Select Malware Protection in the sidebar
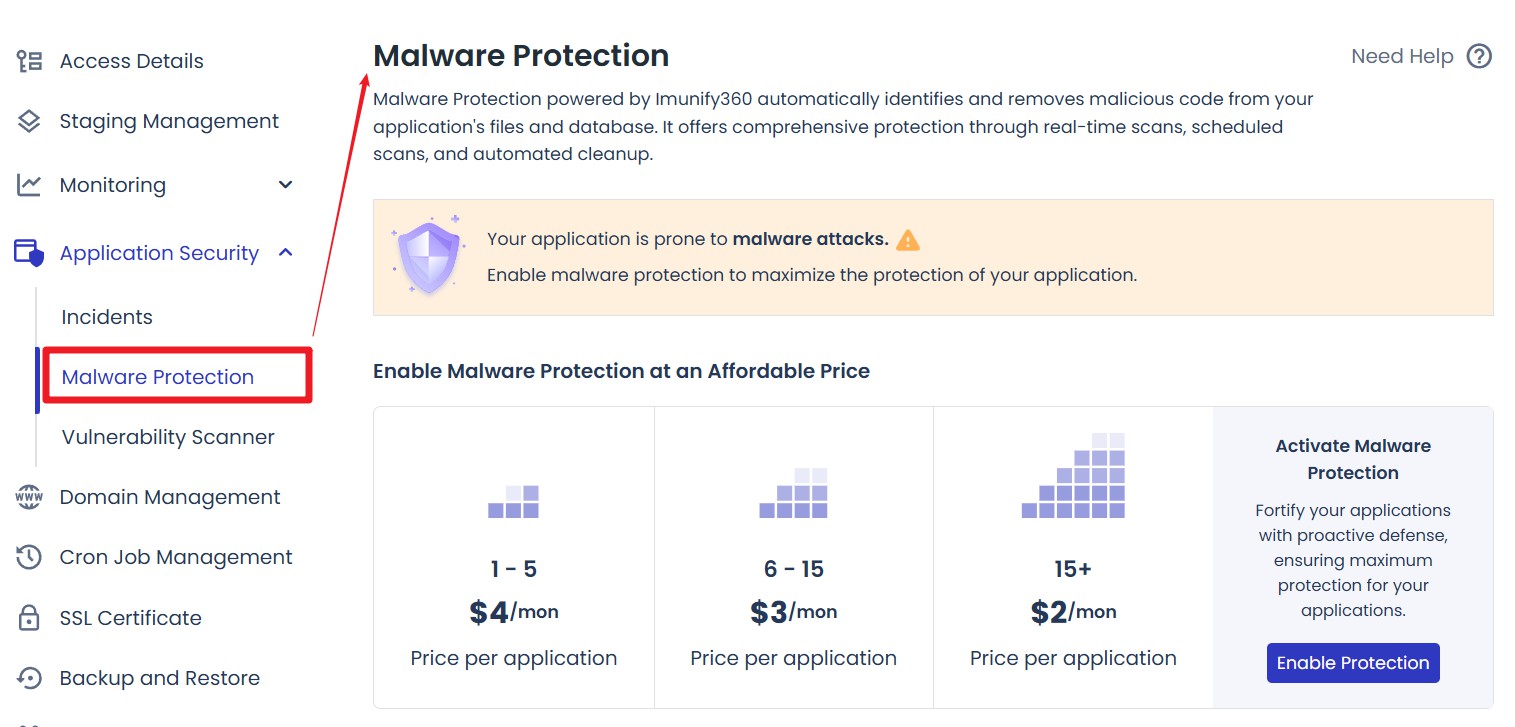The image size is (1515, 727). [x=157, y=377]
